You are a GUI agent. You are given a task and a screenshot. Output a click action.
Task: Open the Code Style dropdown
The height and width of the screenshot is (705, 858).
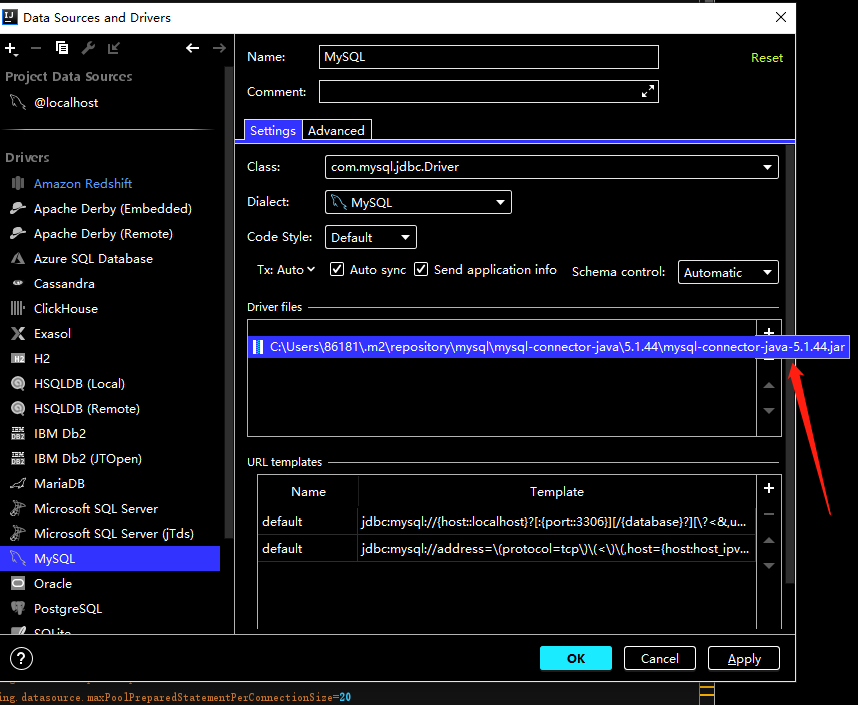point(370,237)
